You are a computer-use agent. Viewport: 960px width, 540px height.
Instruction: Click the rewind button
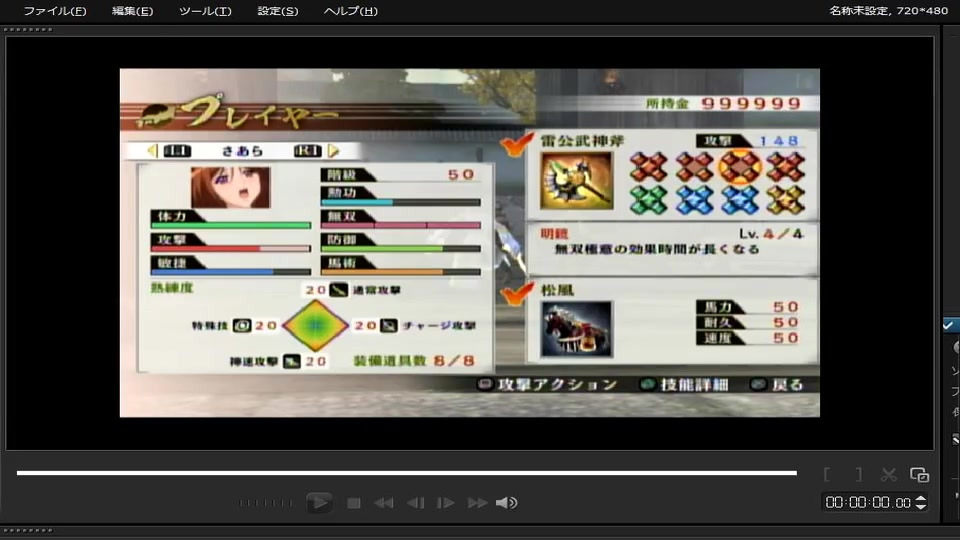pyautogui.click(x=384, y=503)
